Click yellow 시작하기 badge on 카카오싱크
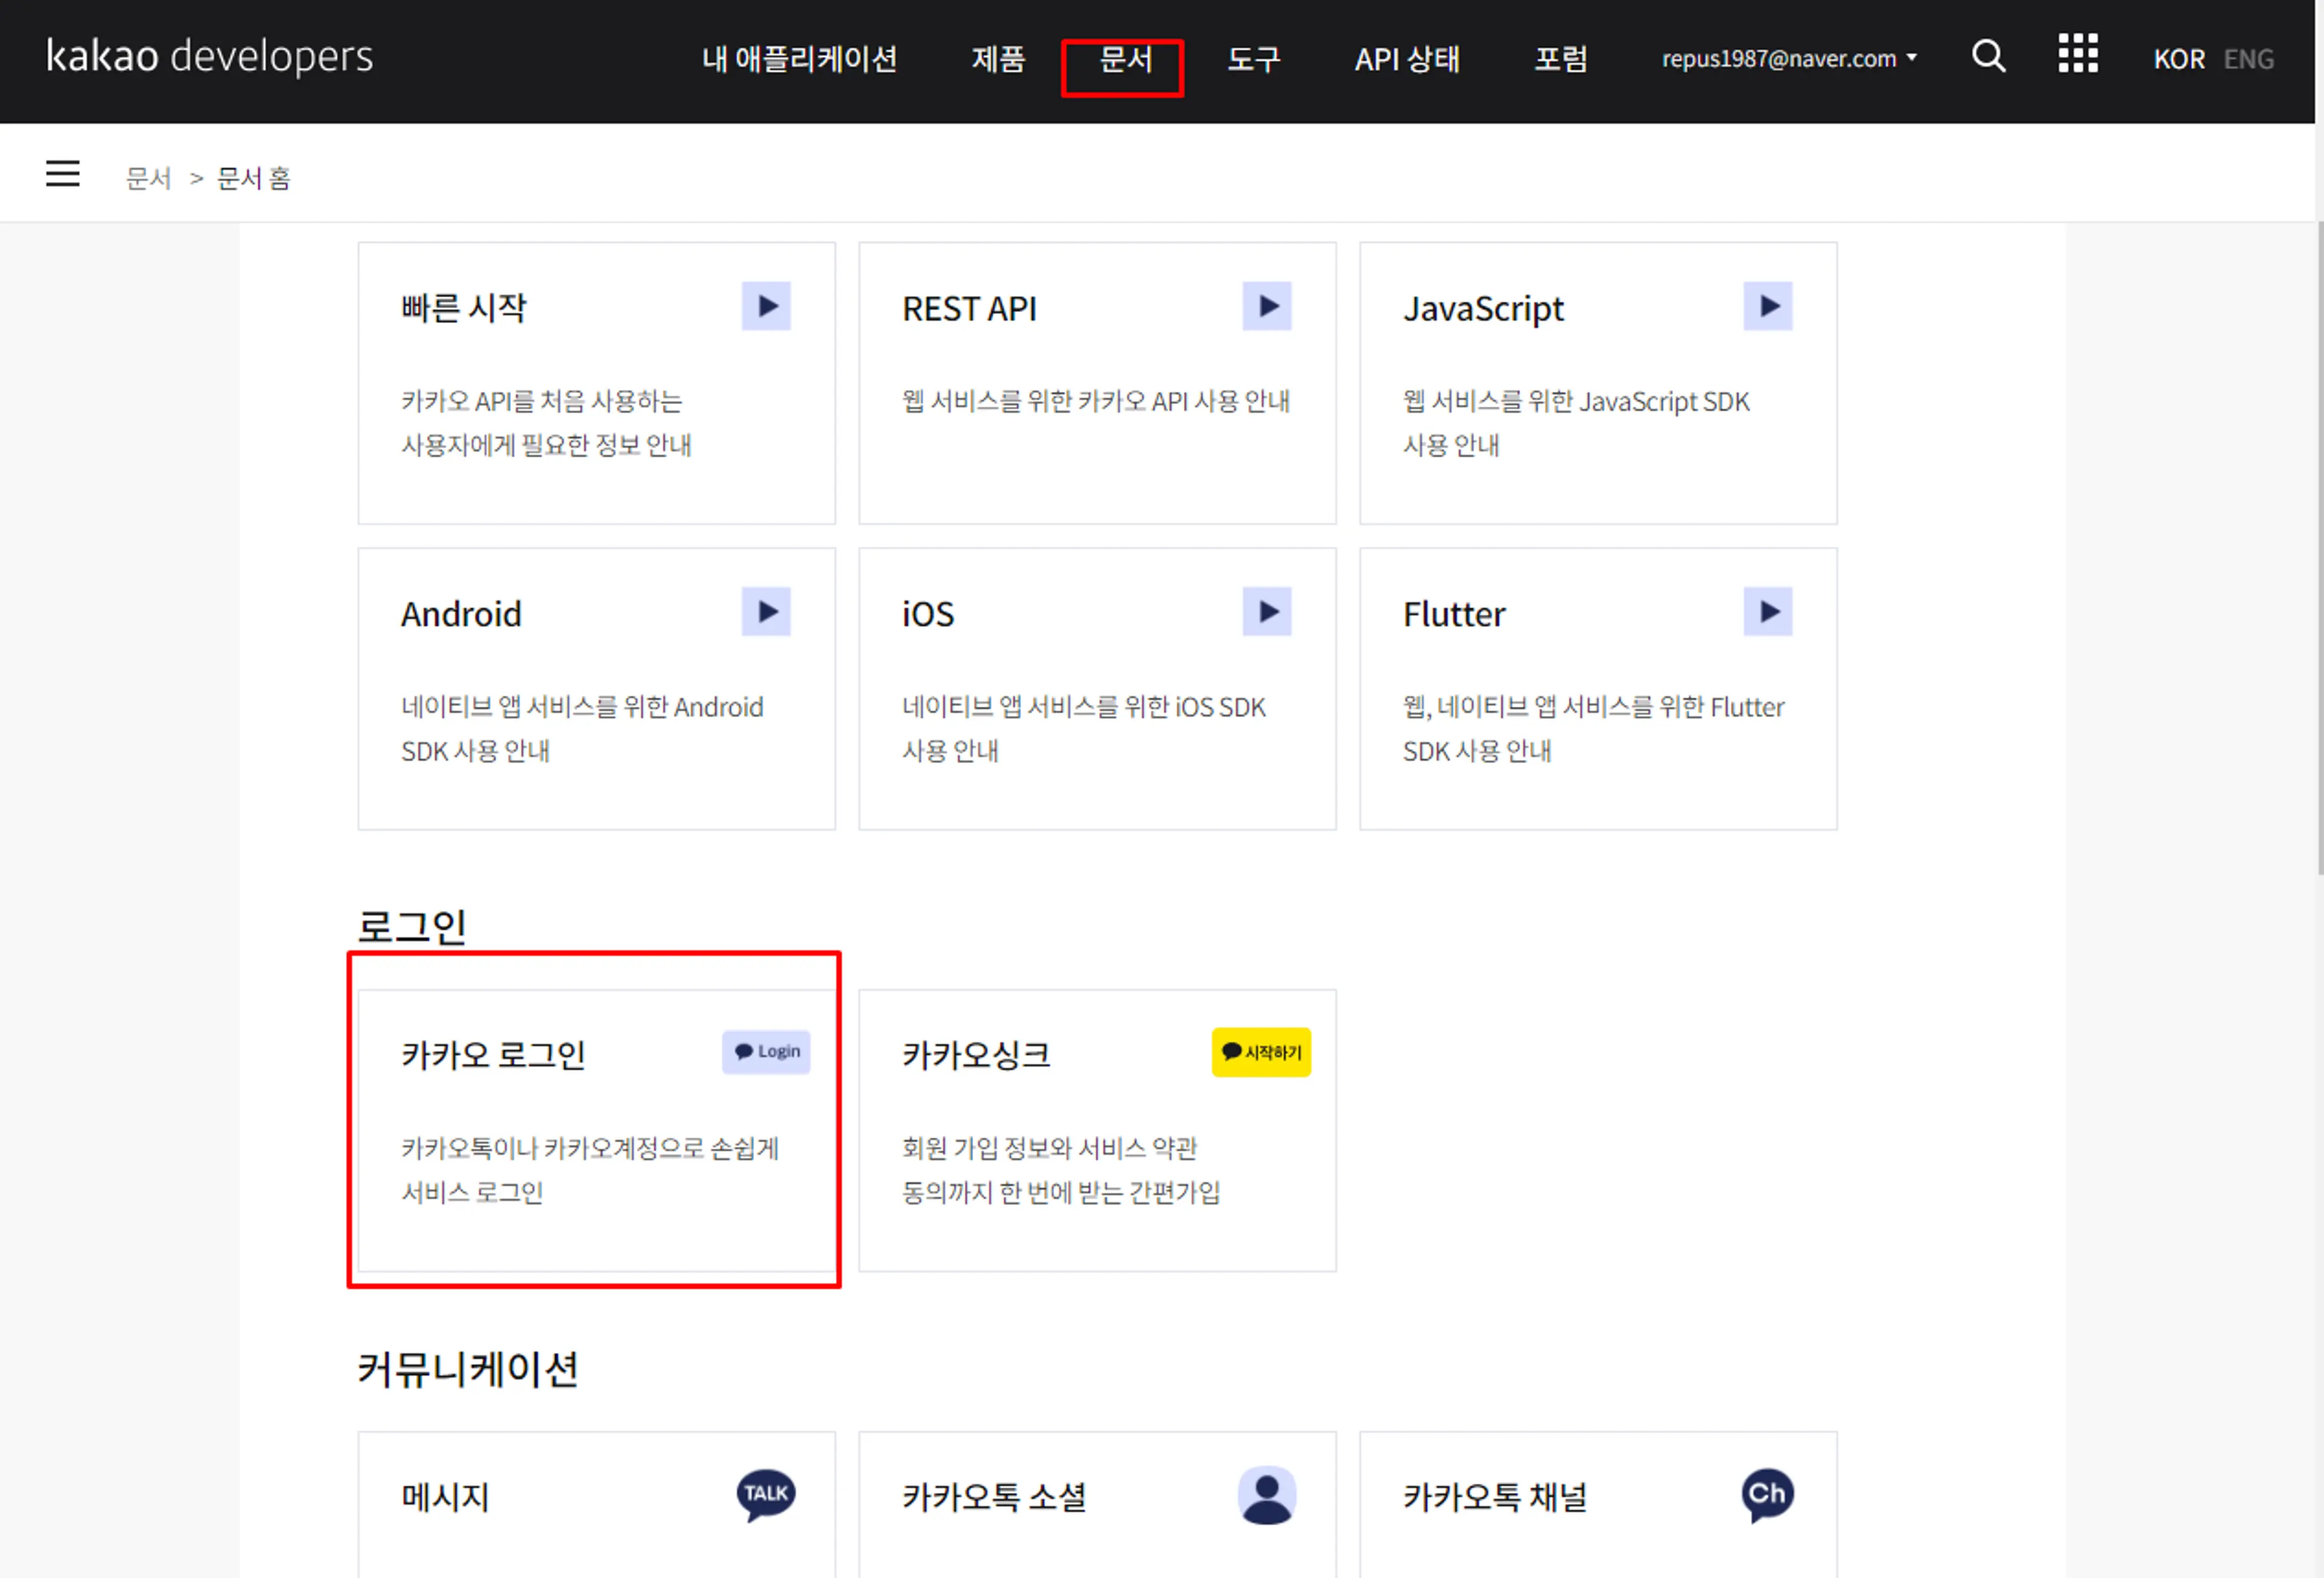Screen dimensions: 2324x1578 tap(1261, 1052)
